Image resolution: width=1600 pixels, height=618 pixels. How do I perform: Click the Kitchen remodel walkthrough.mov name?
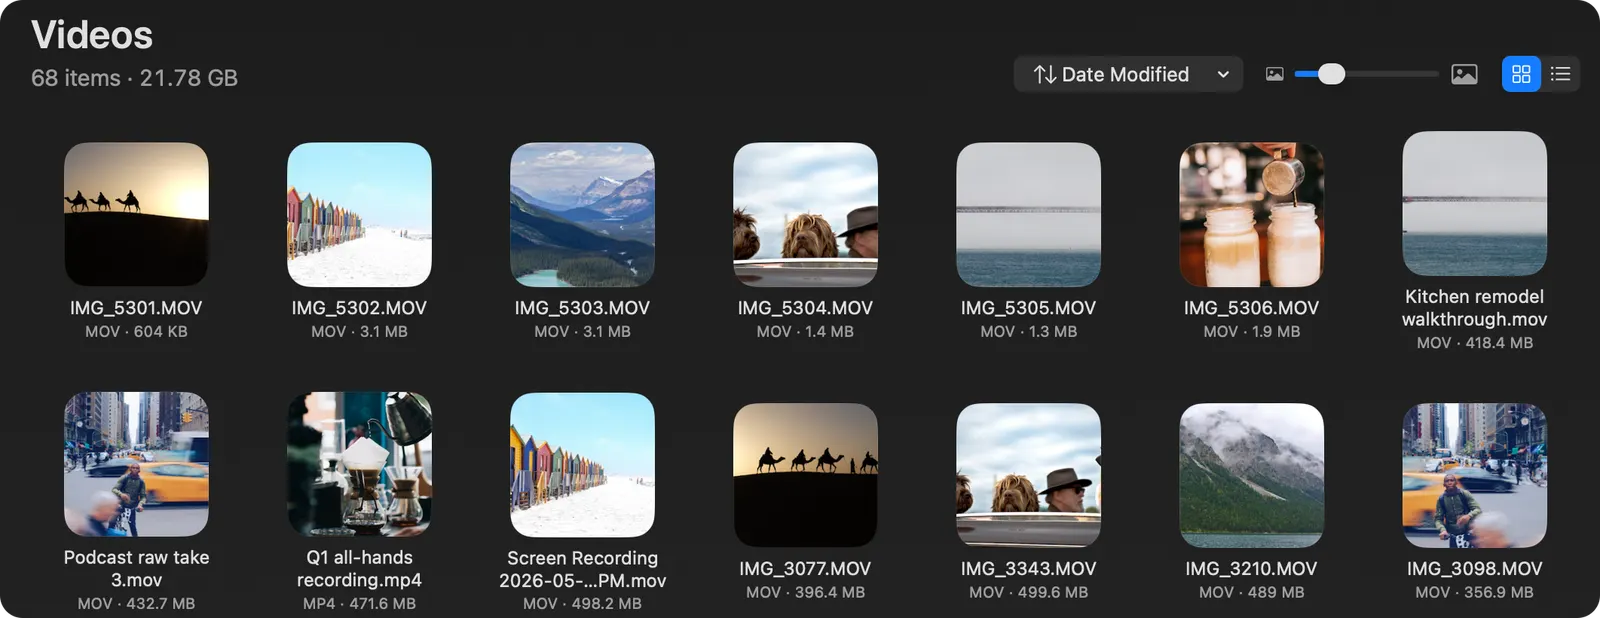pos(1474,308)
